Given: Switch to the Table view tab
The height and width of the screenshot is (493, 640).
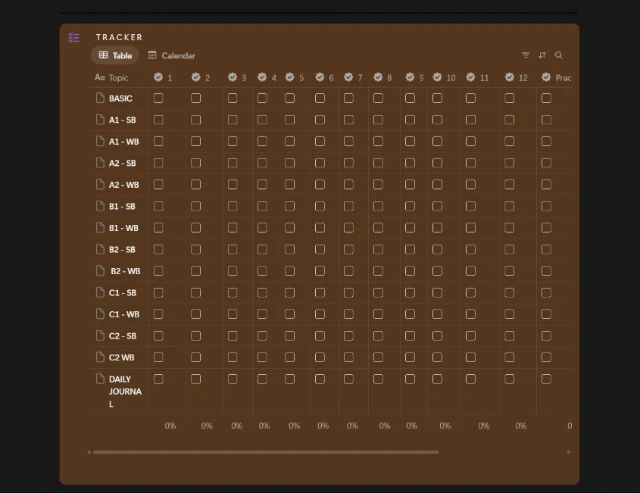Looking at the screenshot, I should 116,56.
